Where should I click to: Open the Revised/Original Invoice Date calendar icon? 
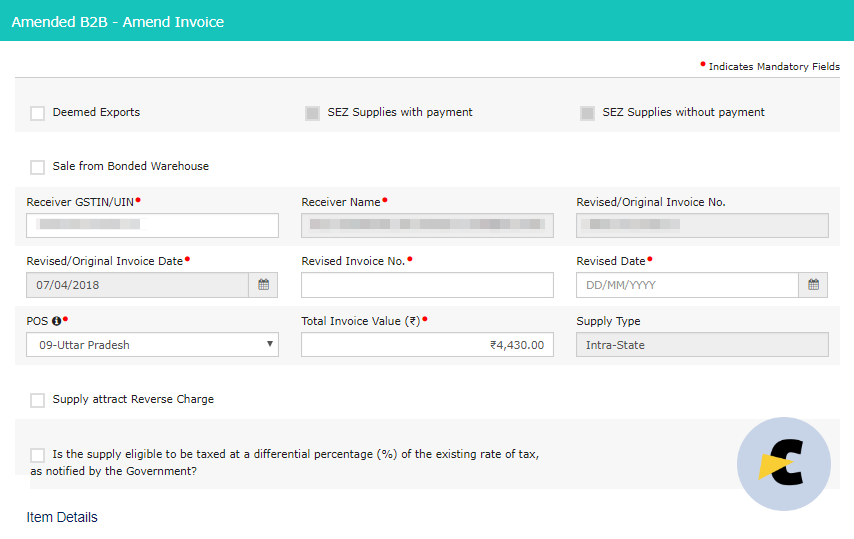pyautogui.click(x=263, y=285)
